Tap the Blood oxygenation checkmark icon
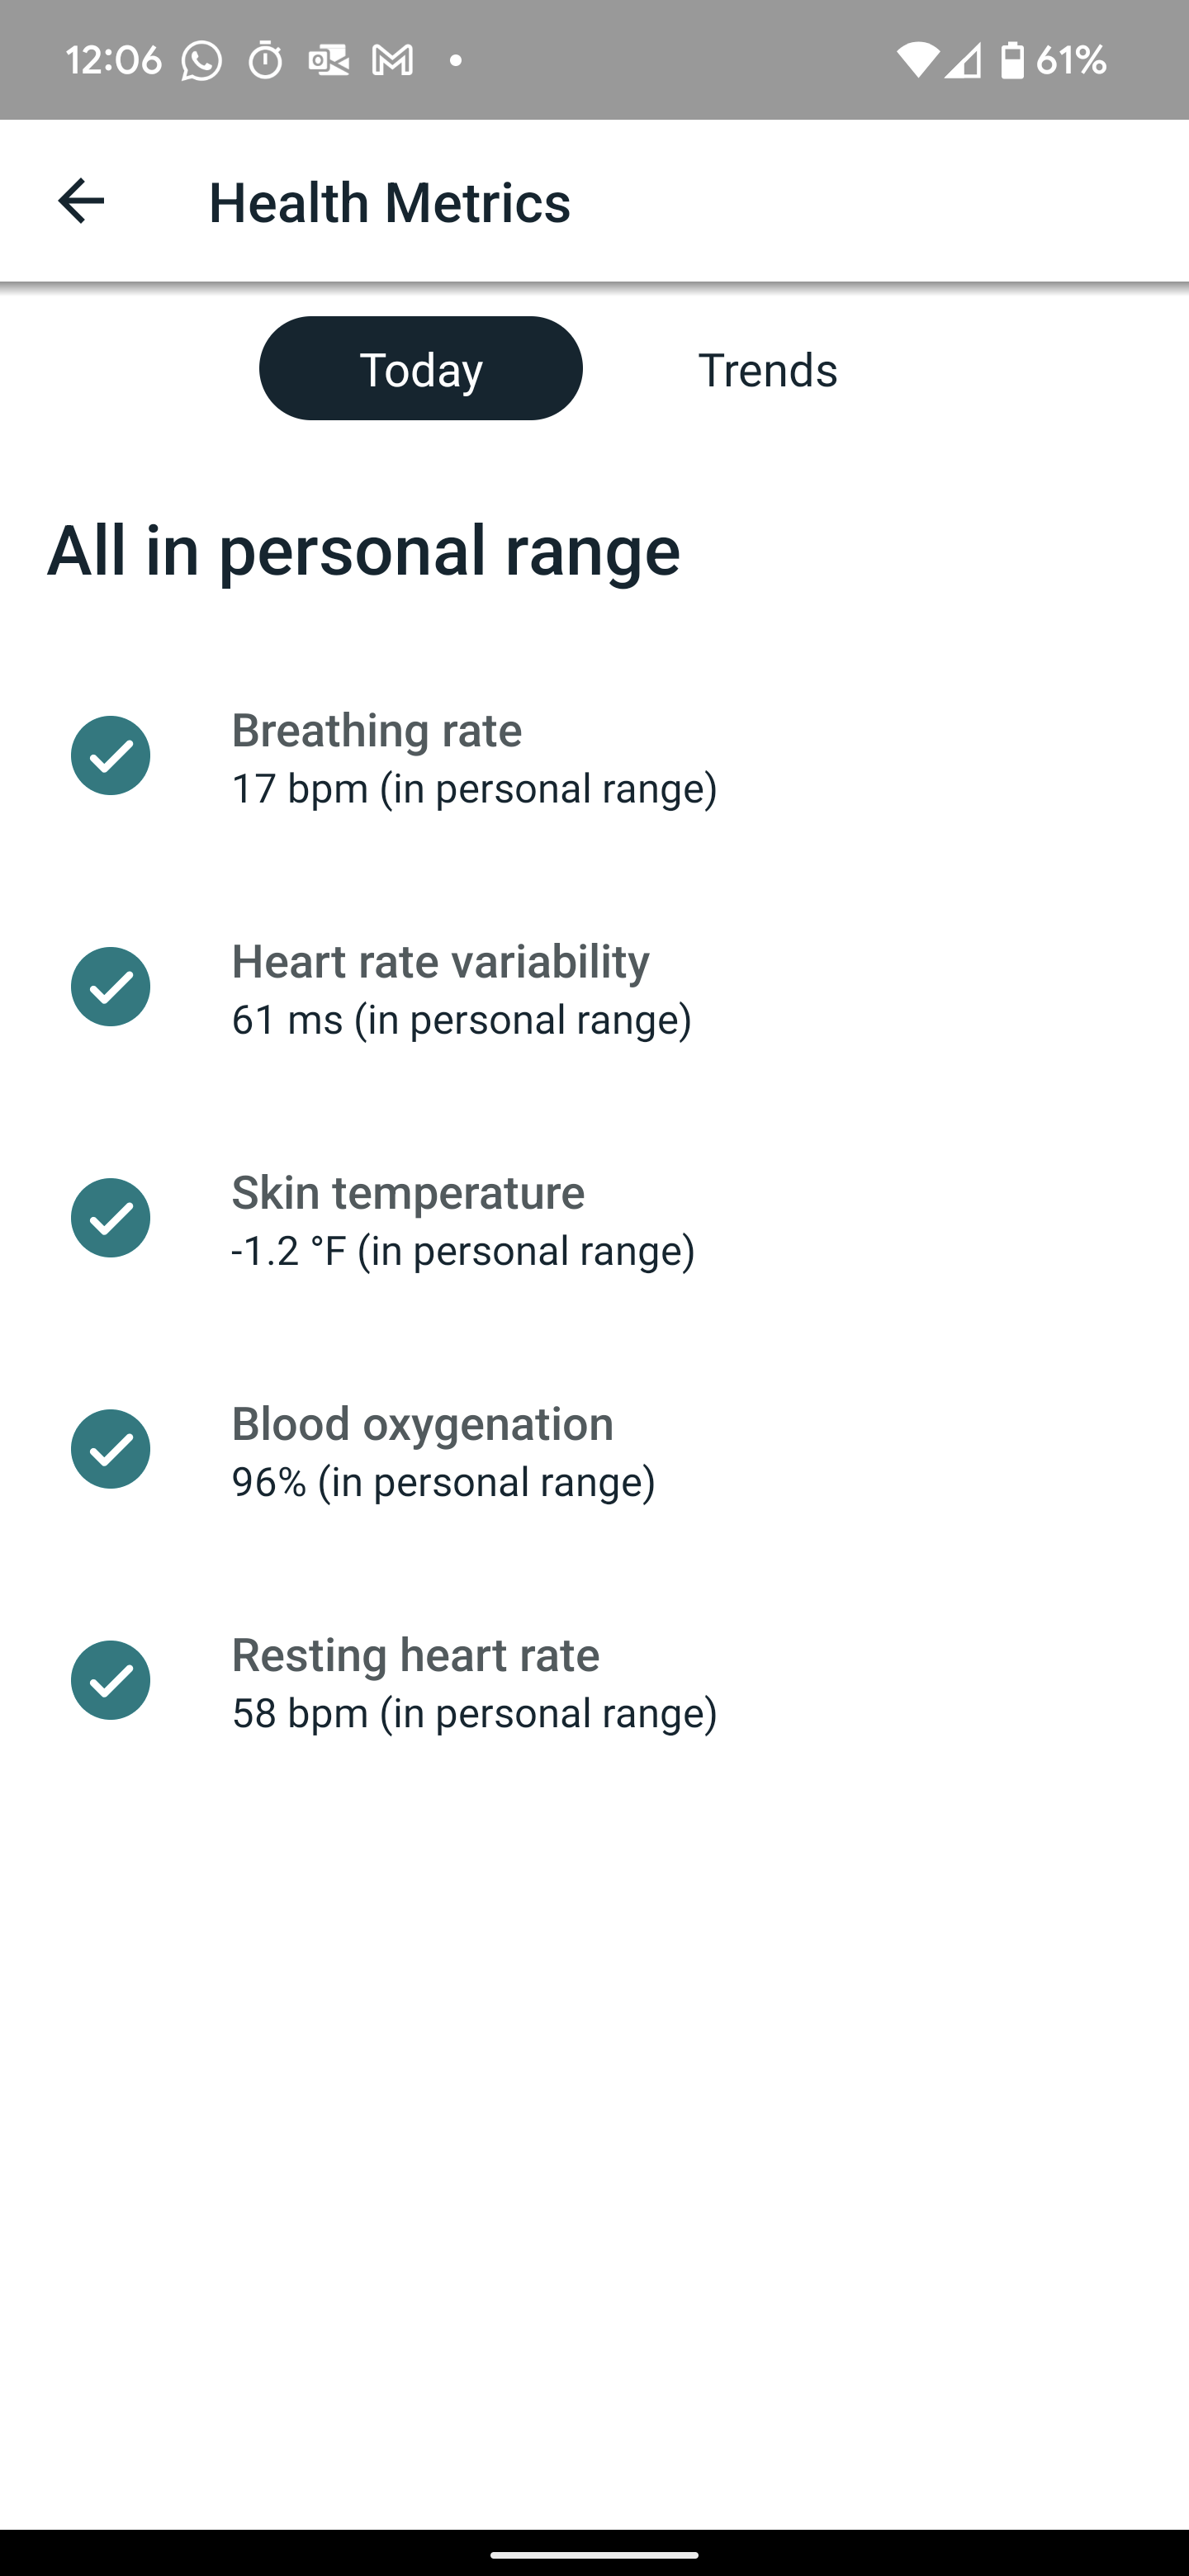 coord(111,1448)
